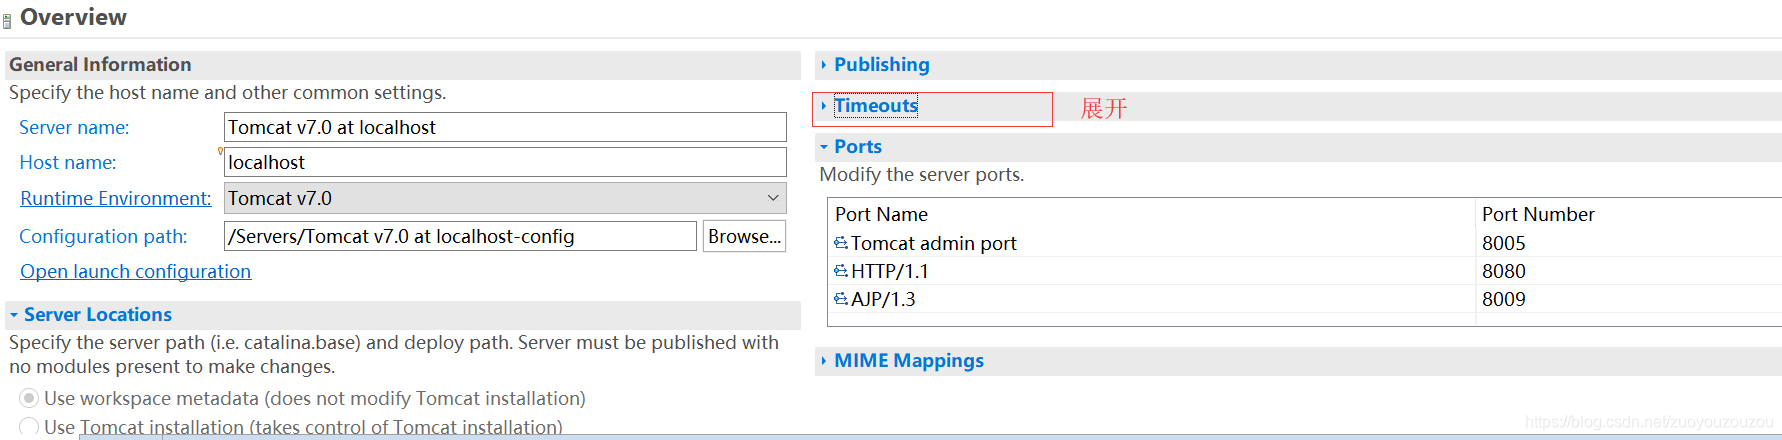
Task: Click into the Server name field
Action: click(x=505, y=127)
